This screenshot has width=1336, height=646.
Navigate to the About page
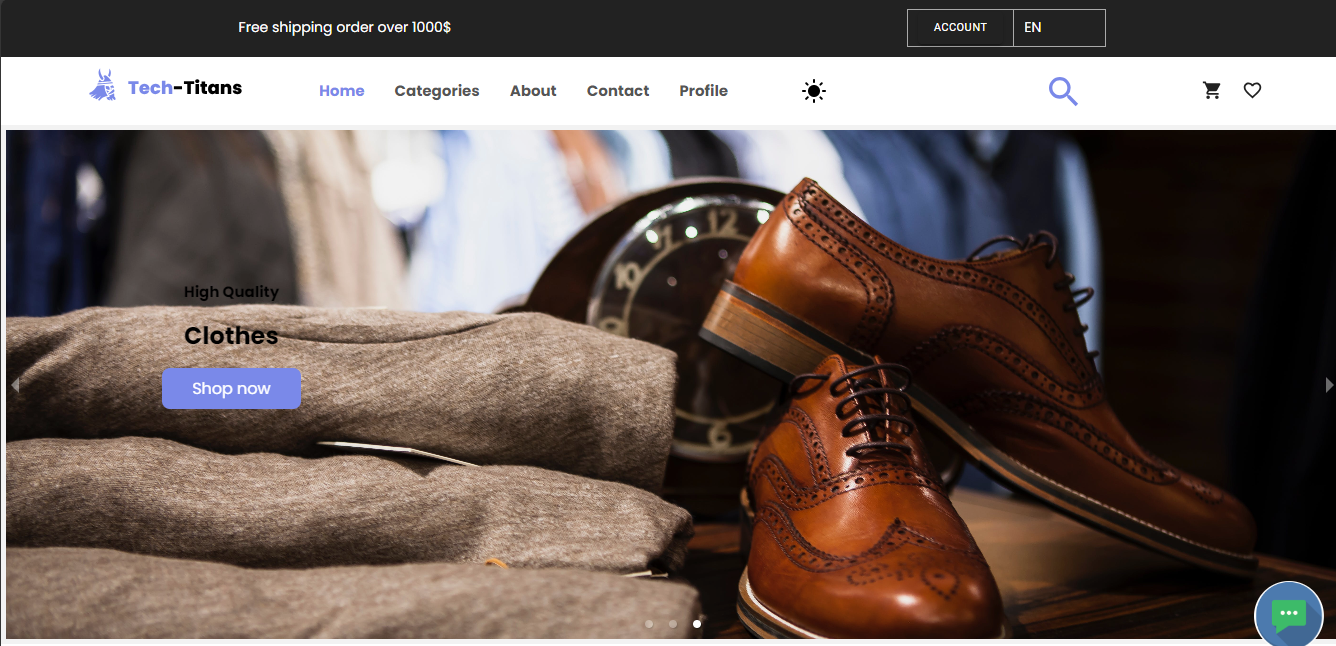(x=533, y=91)
